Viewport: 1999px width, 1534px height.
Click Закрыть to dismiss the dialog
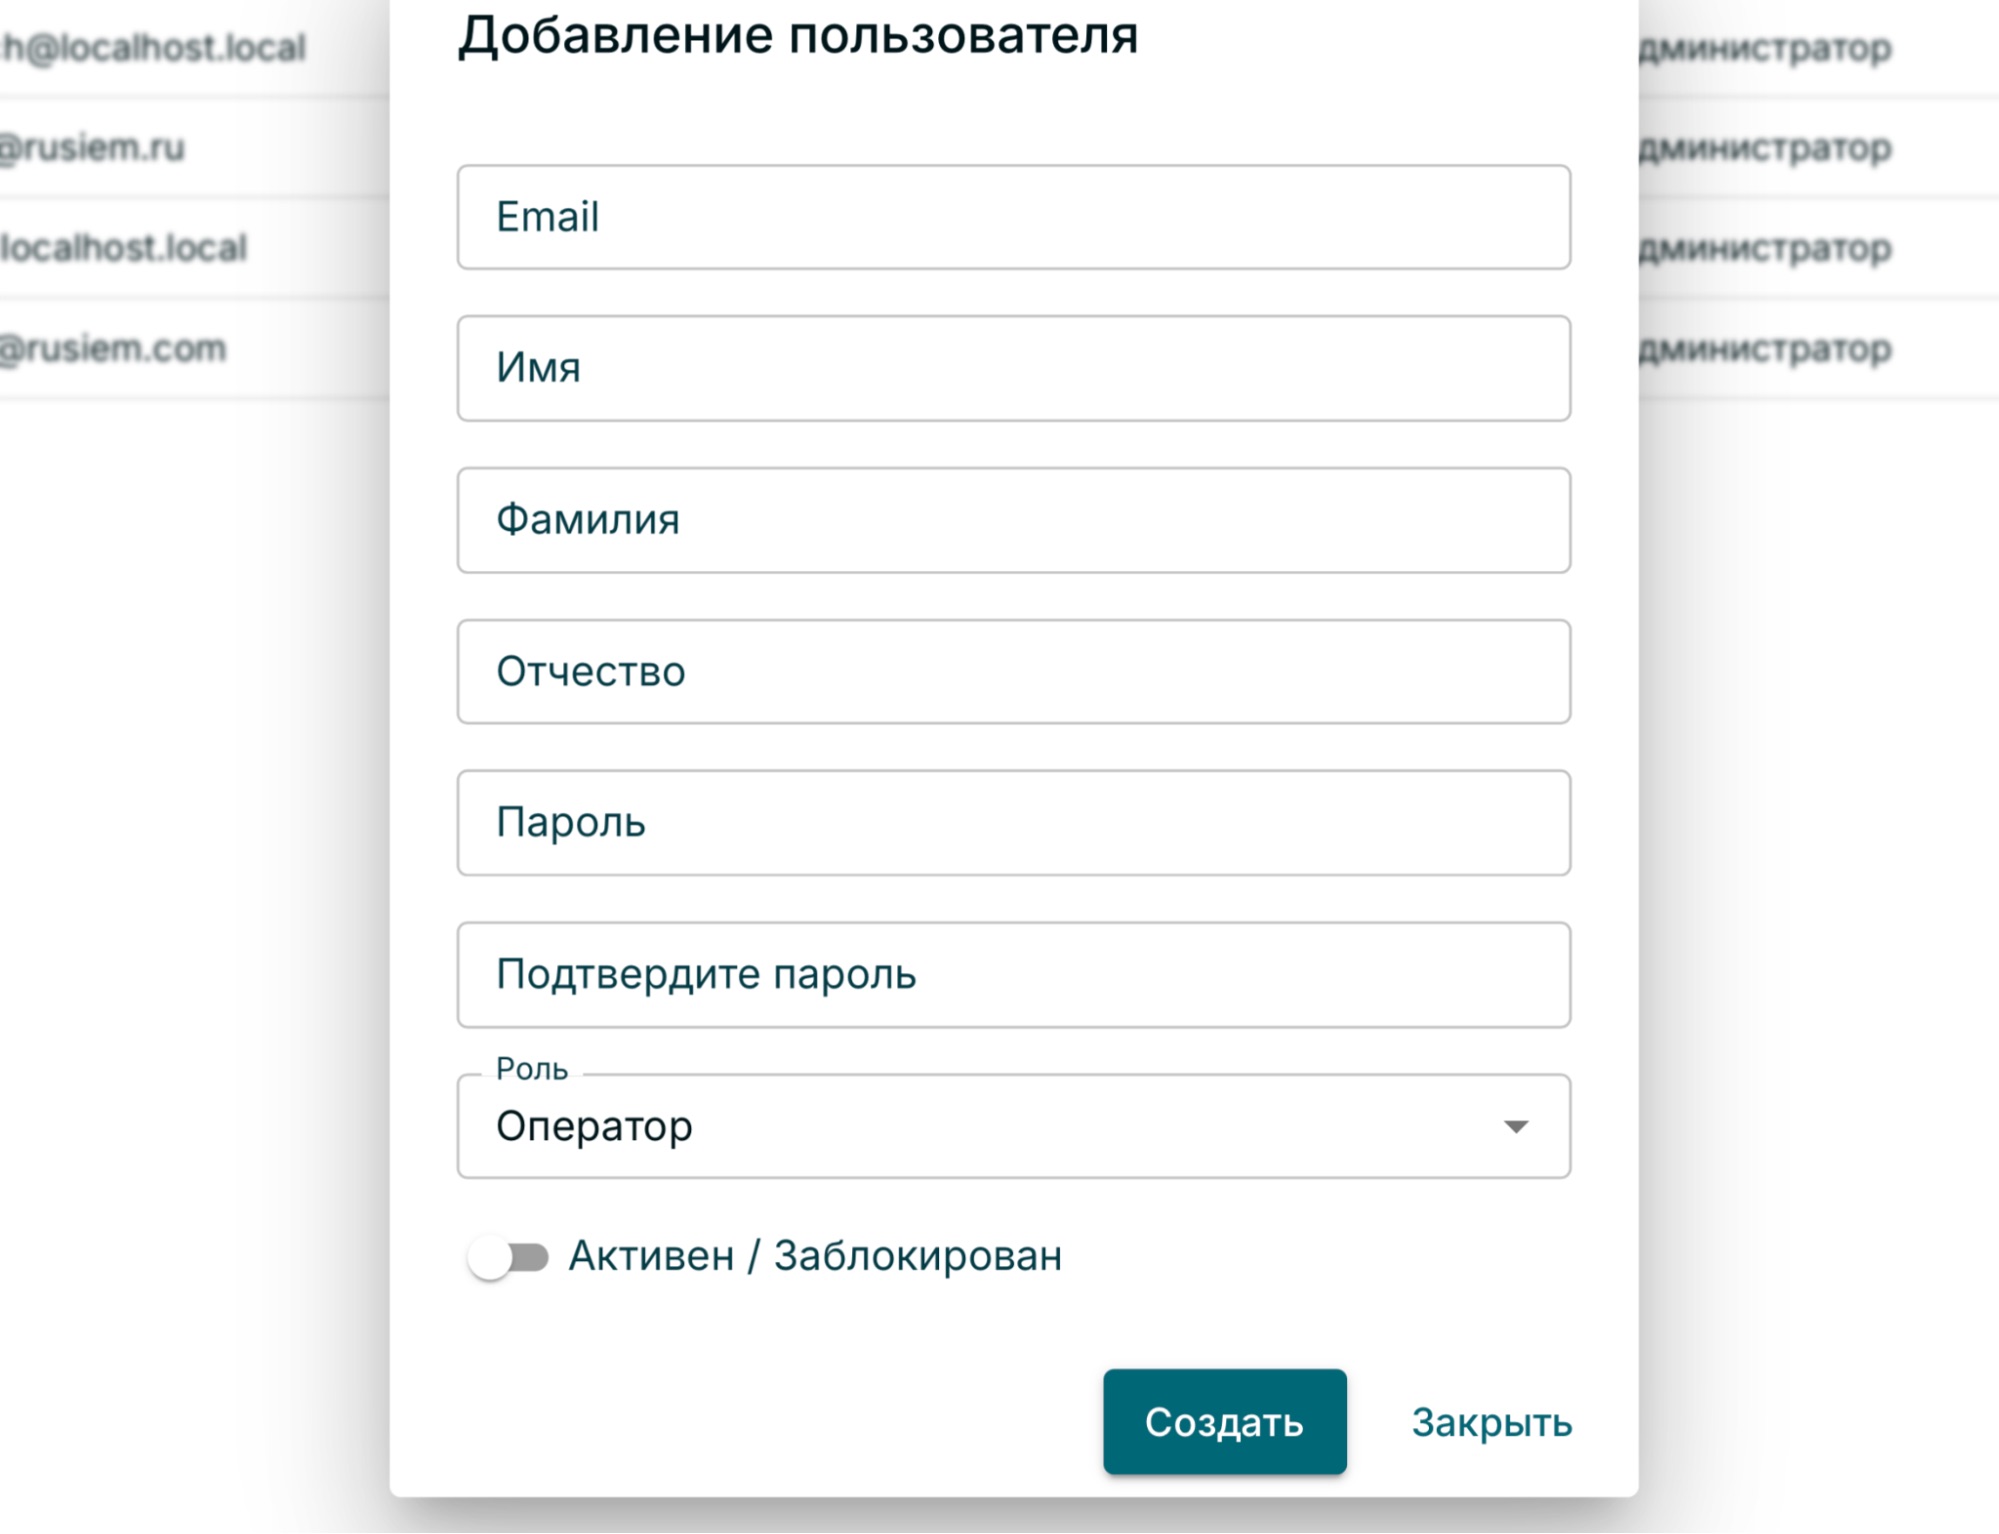1491,1422
